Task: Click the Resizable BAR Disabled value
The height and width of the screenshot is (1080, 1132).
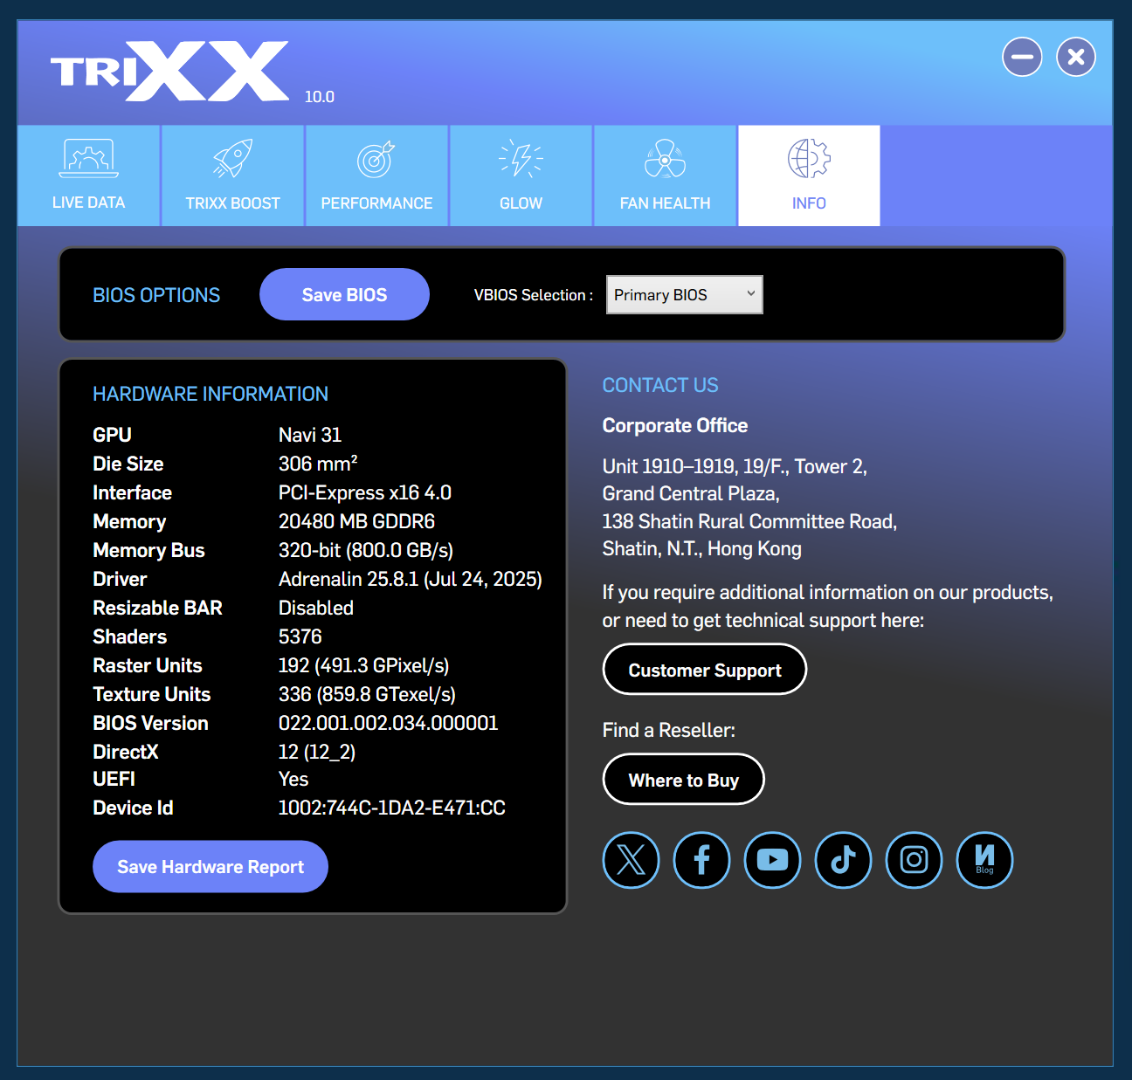Action: [x=316, y=608]
